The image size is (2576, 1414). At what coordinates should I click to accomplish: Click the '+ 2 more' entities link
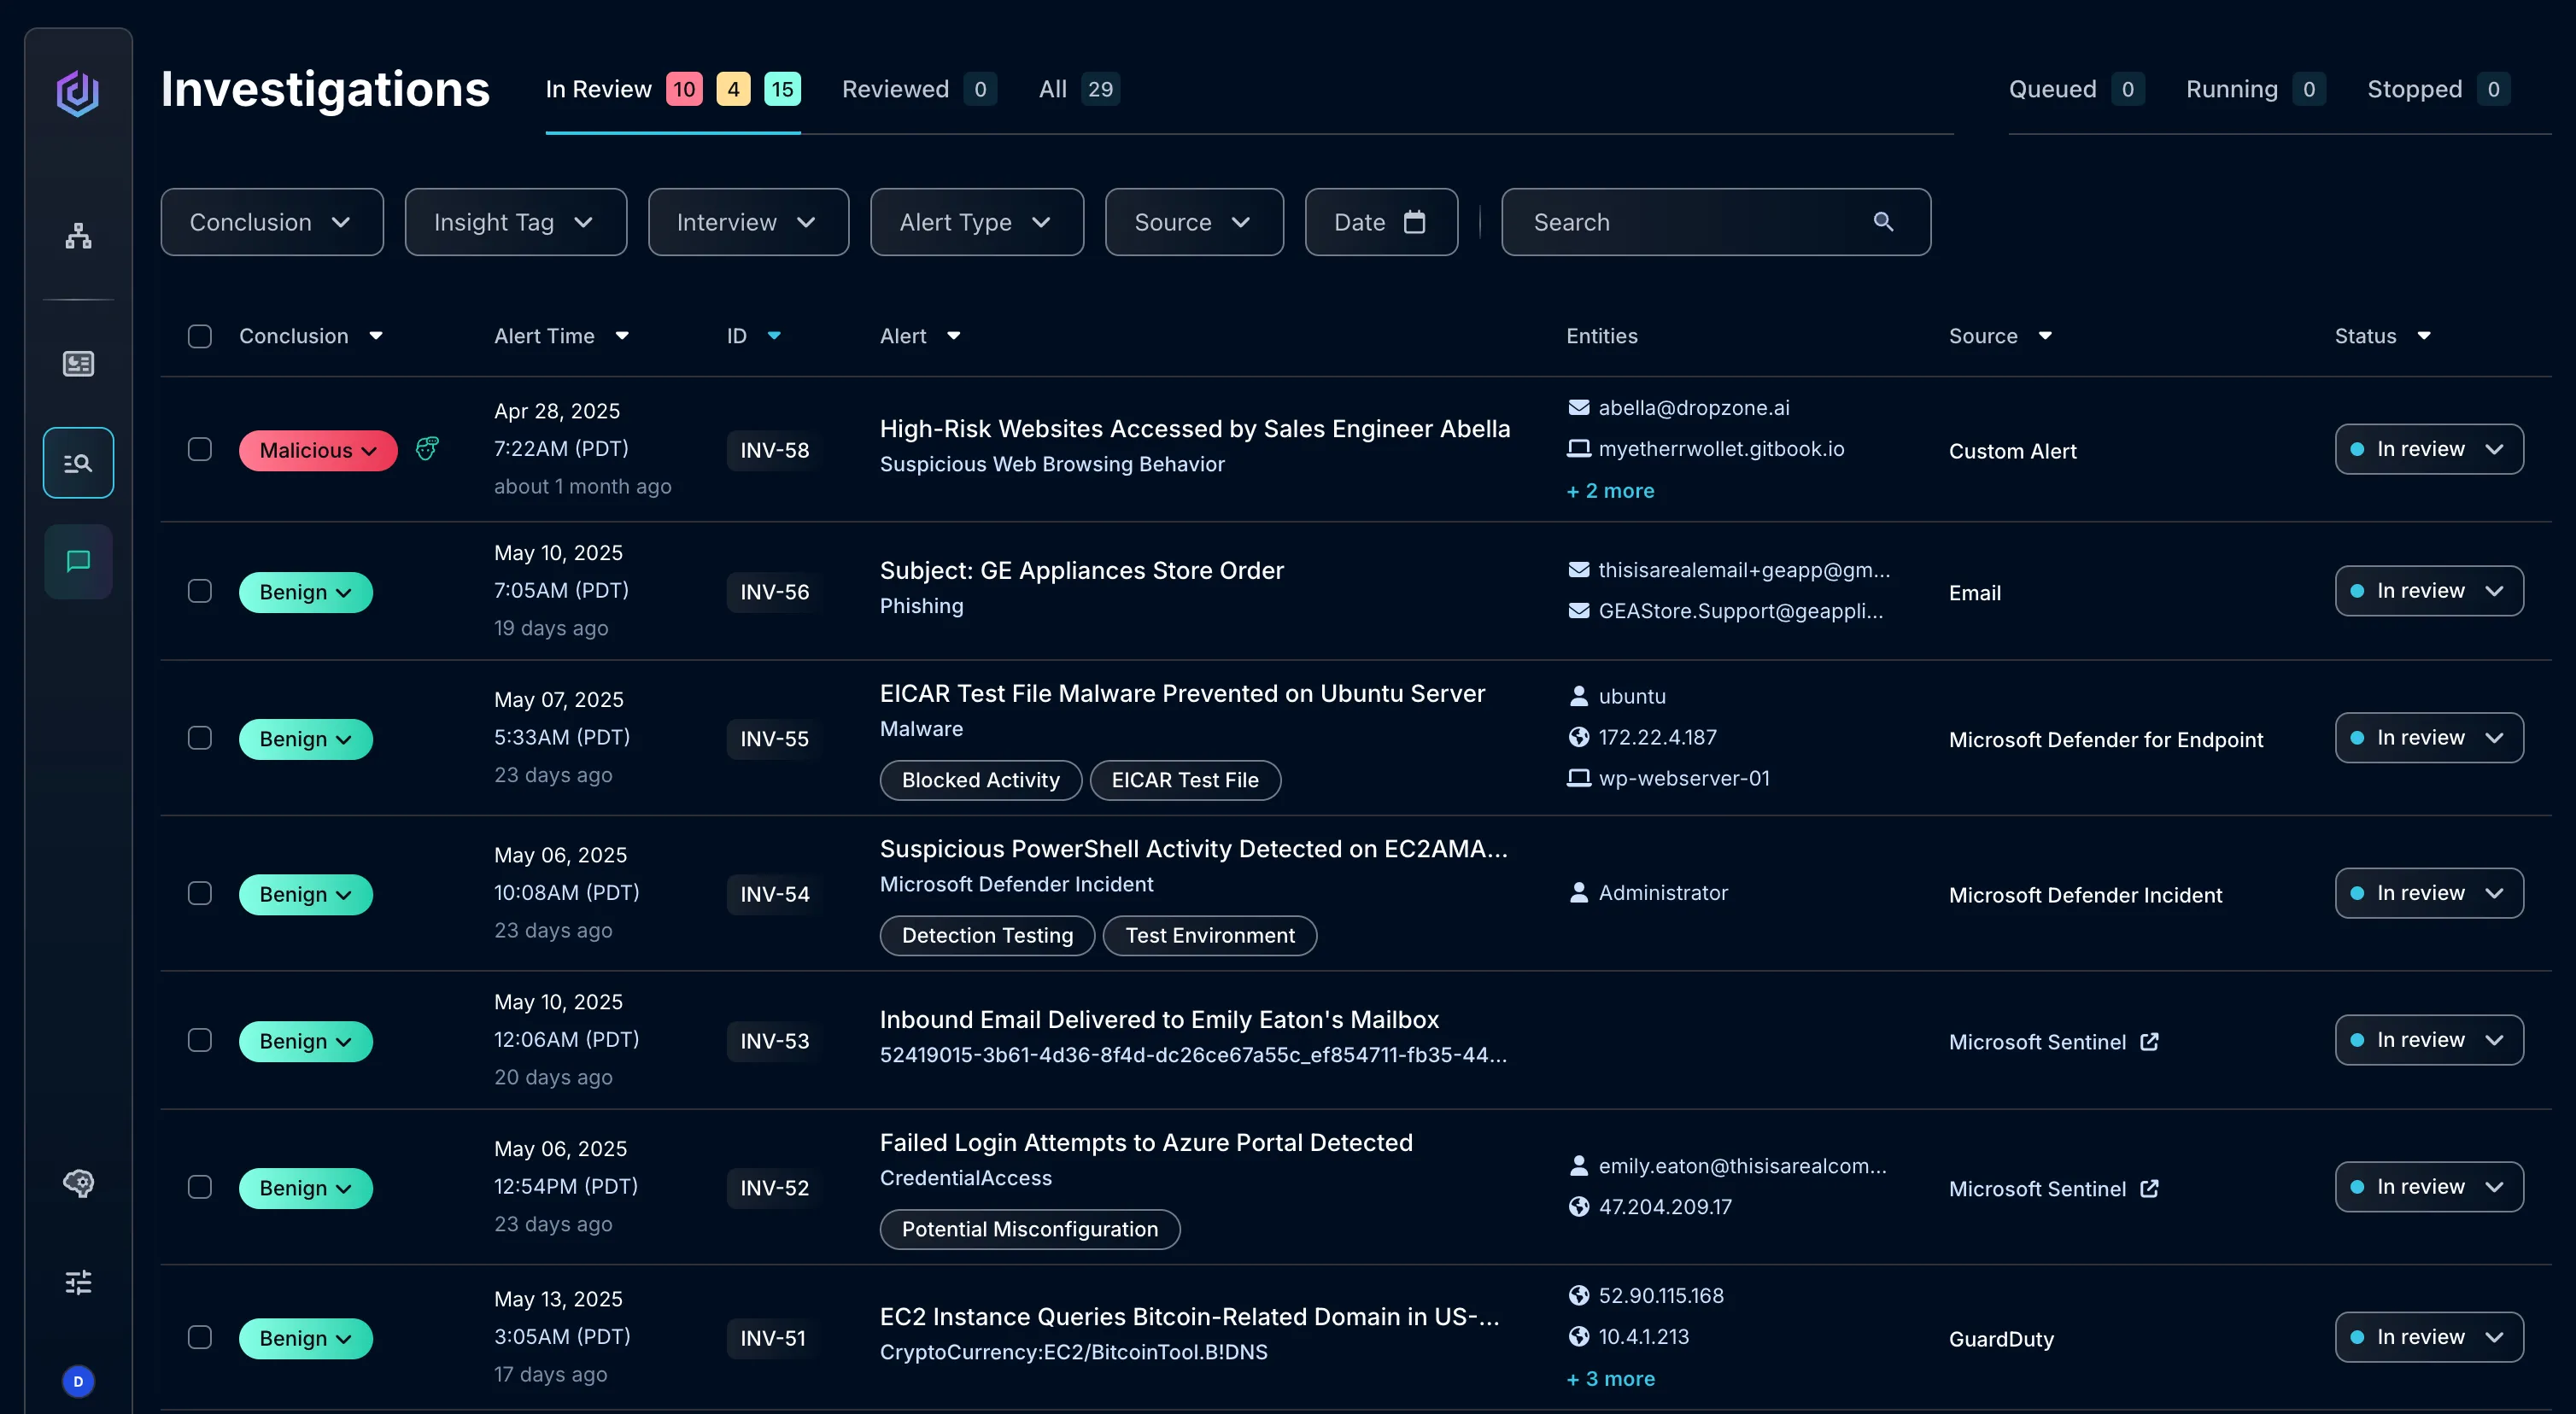tap(1610, 491)
